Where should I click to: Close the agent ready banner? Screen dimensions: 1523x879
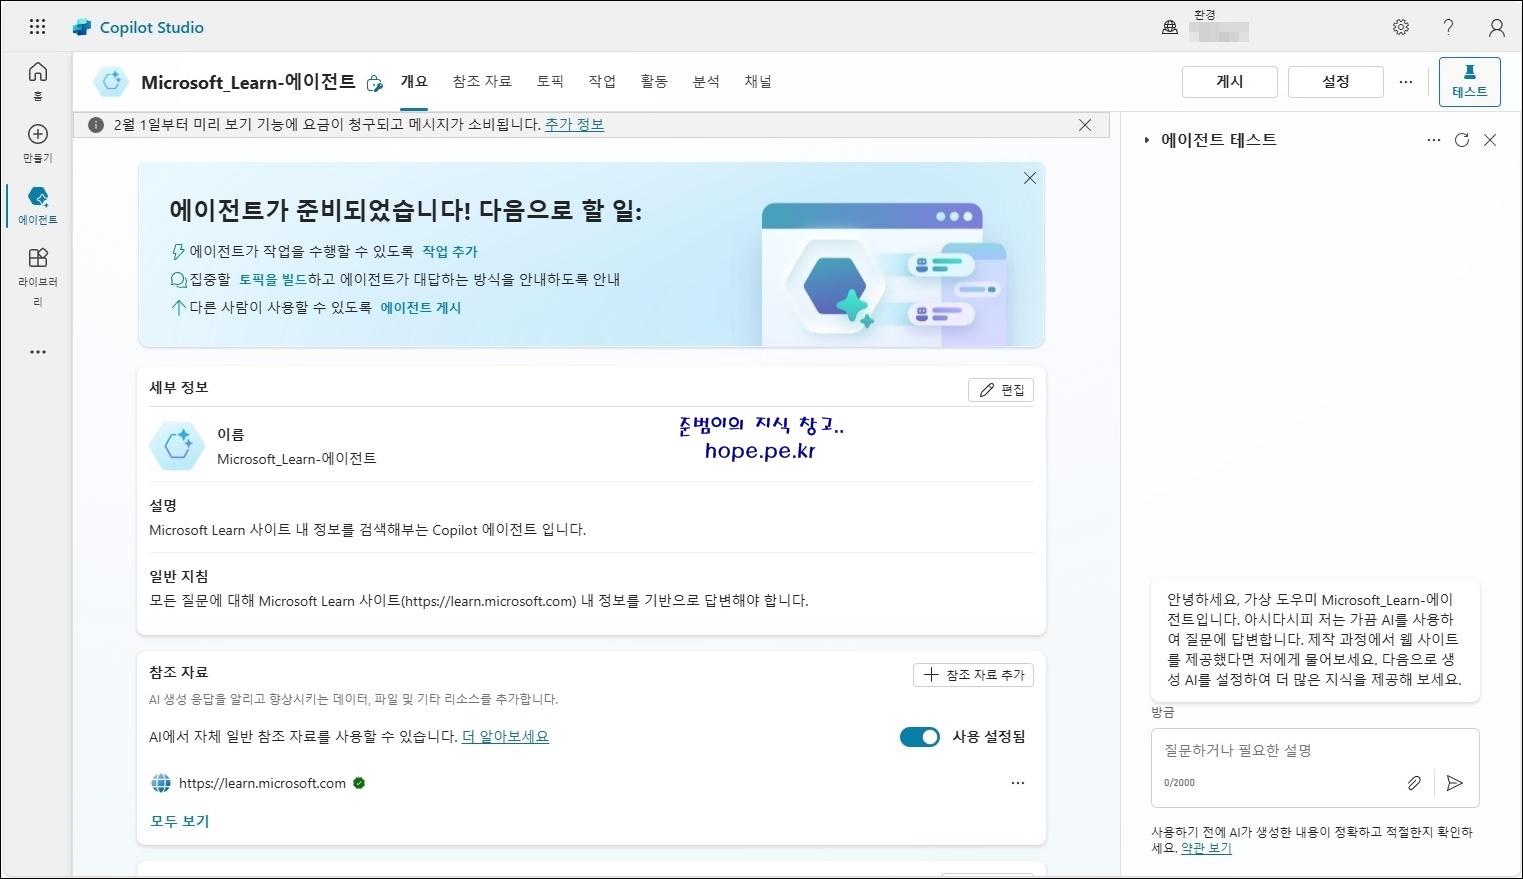point(1030,178)
